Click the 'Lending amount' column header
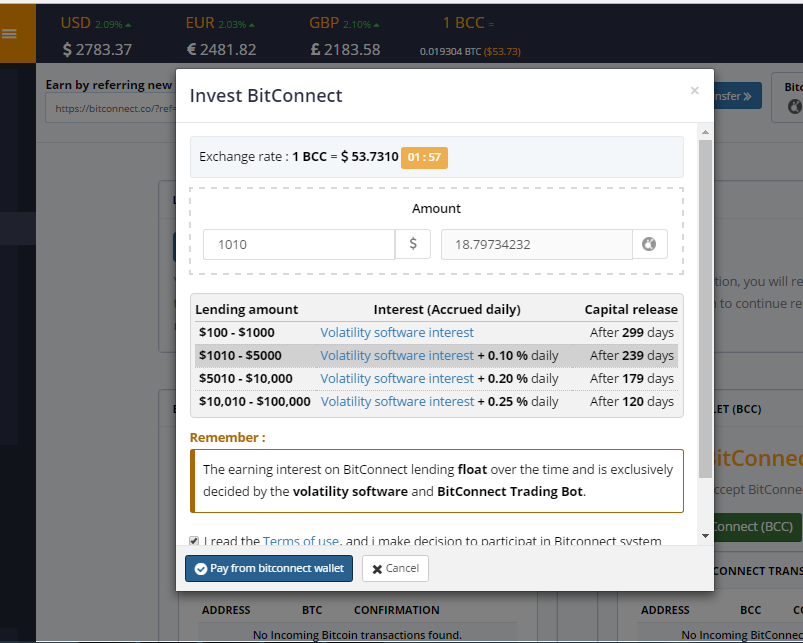803x643 pixels. click(246, 309)
